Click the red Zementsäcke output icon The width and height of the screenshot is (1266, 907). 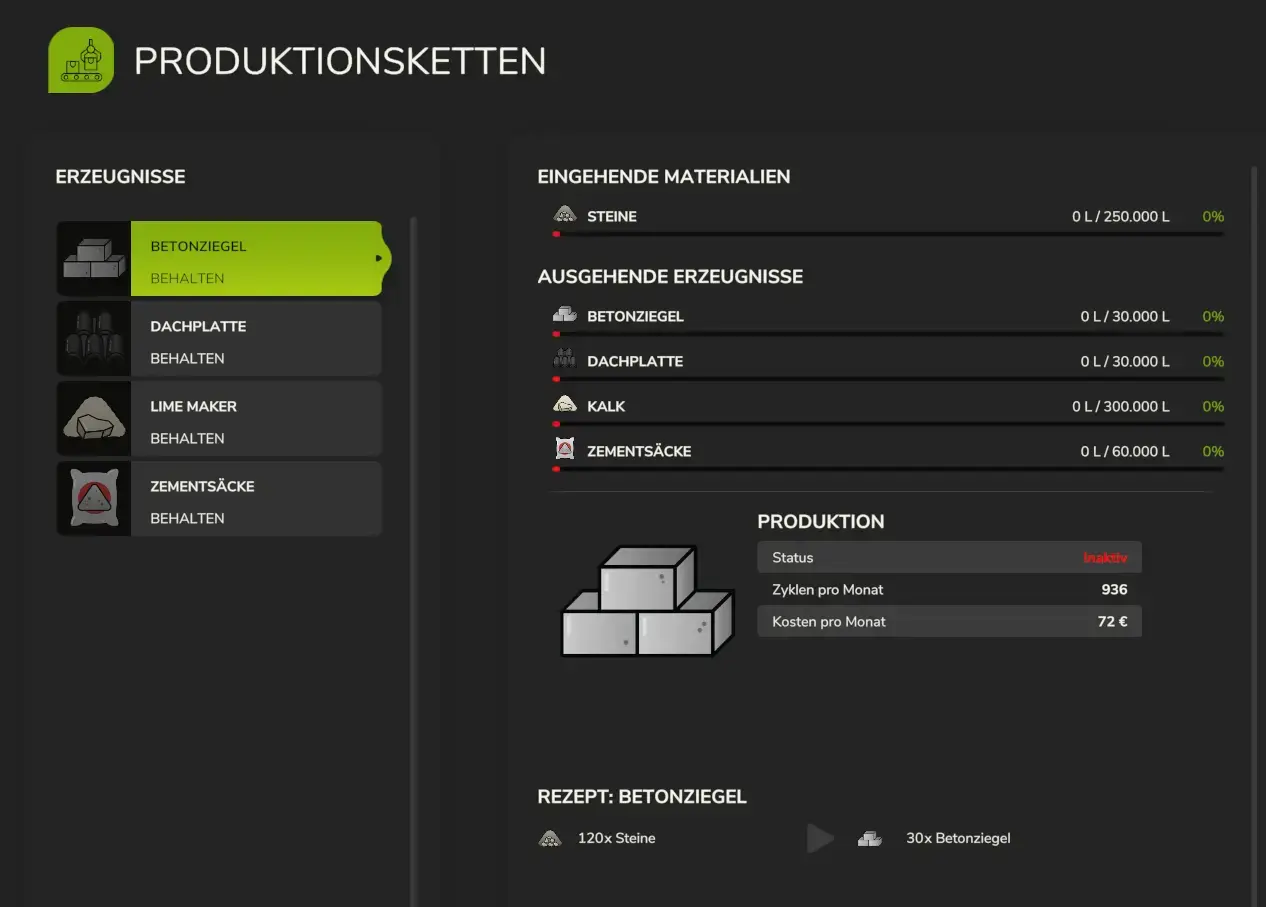(x=565, y=451)
